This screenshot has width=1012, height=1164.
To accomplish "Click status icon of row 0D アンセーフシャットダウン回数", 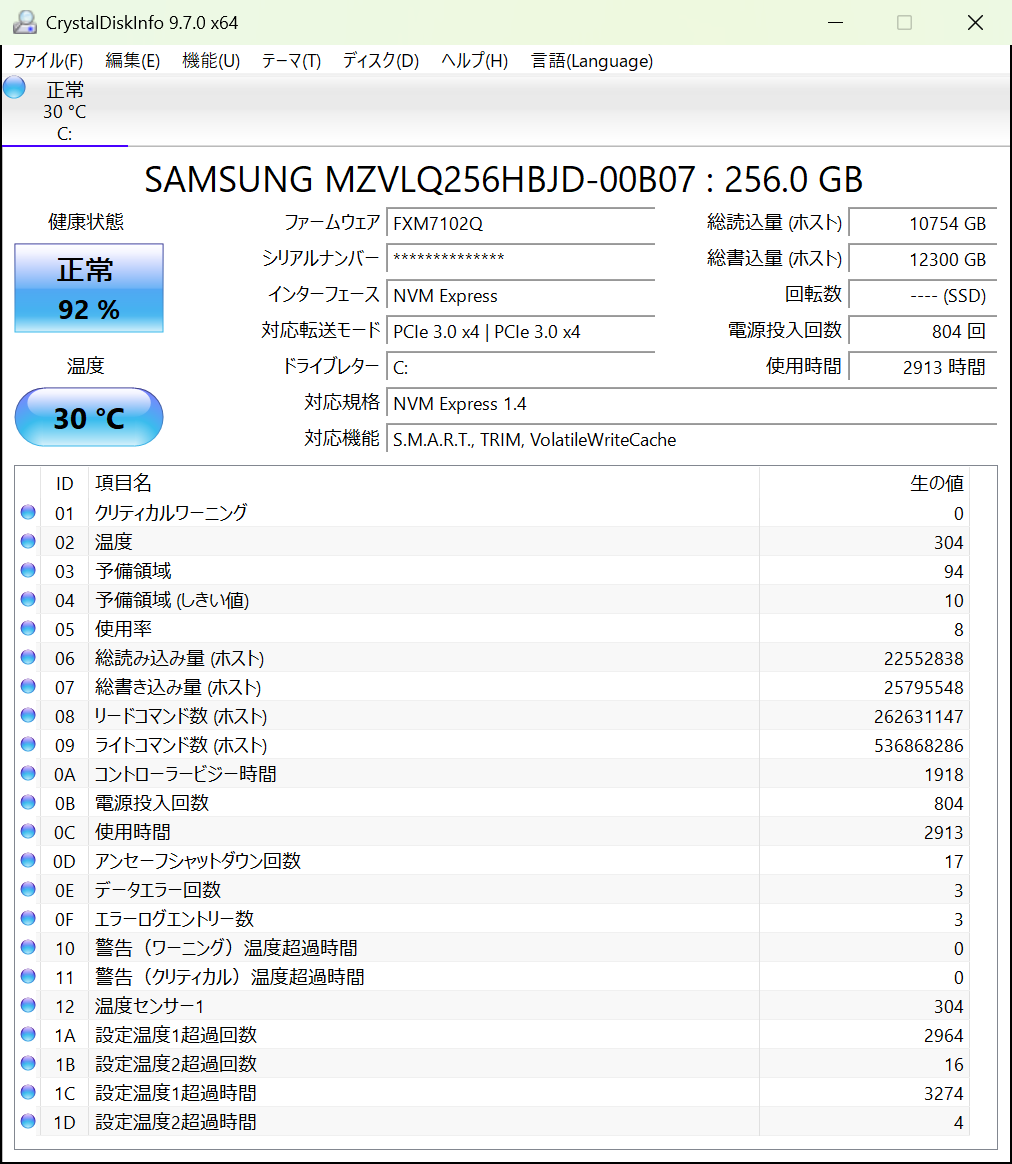I will (x=28, y=860).
